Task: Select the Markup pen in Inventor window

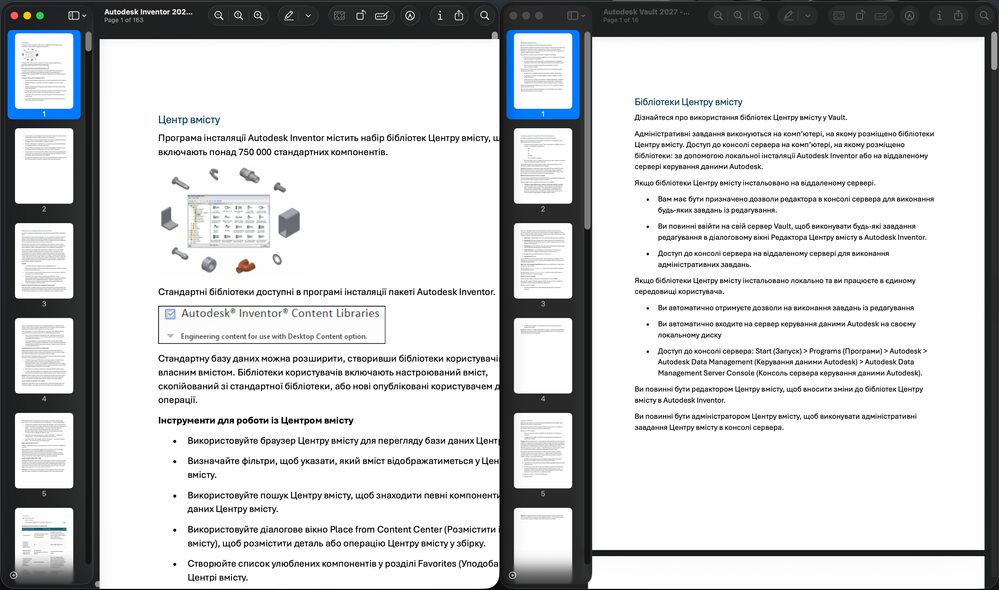Action: [x=289, y=16]
